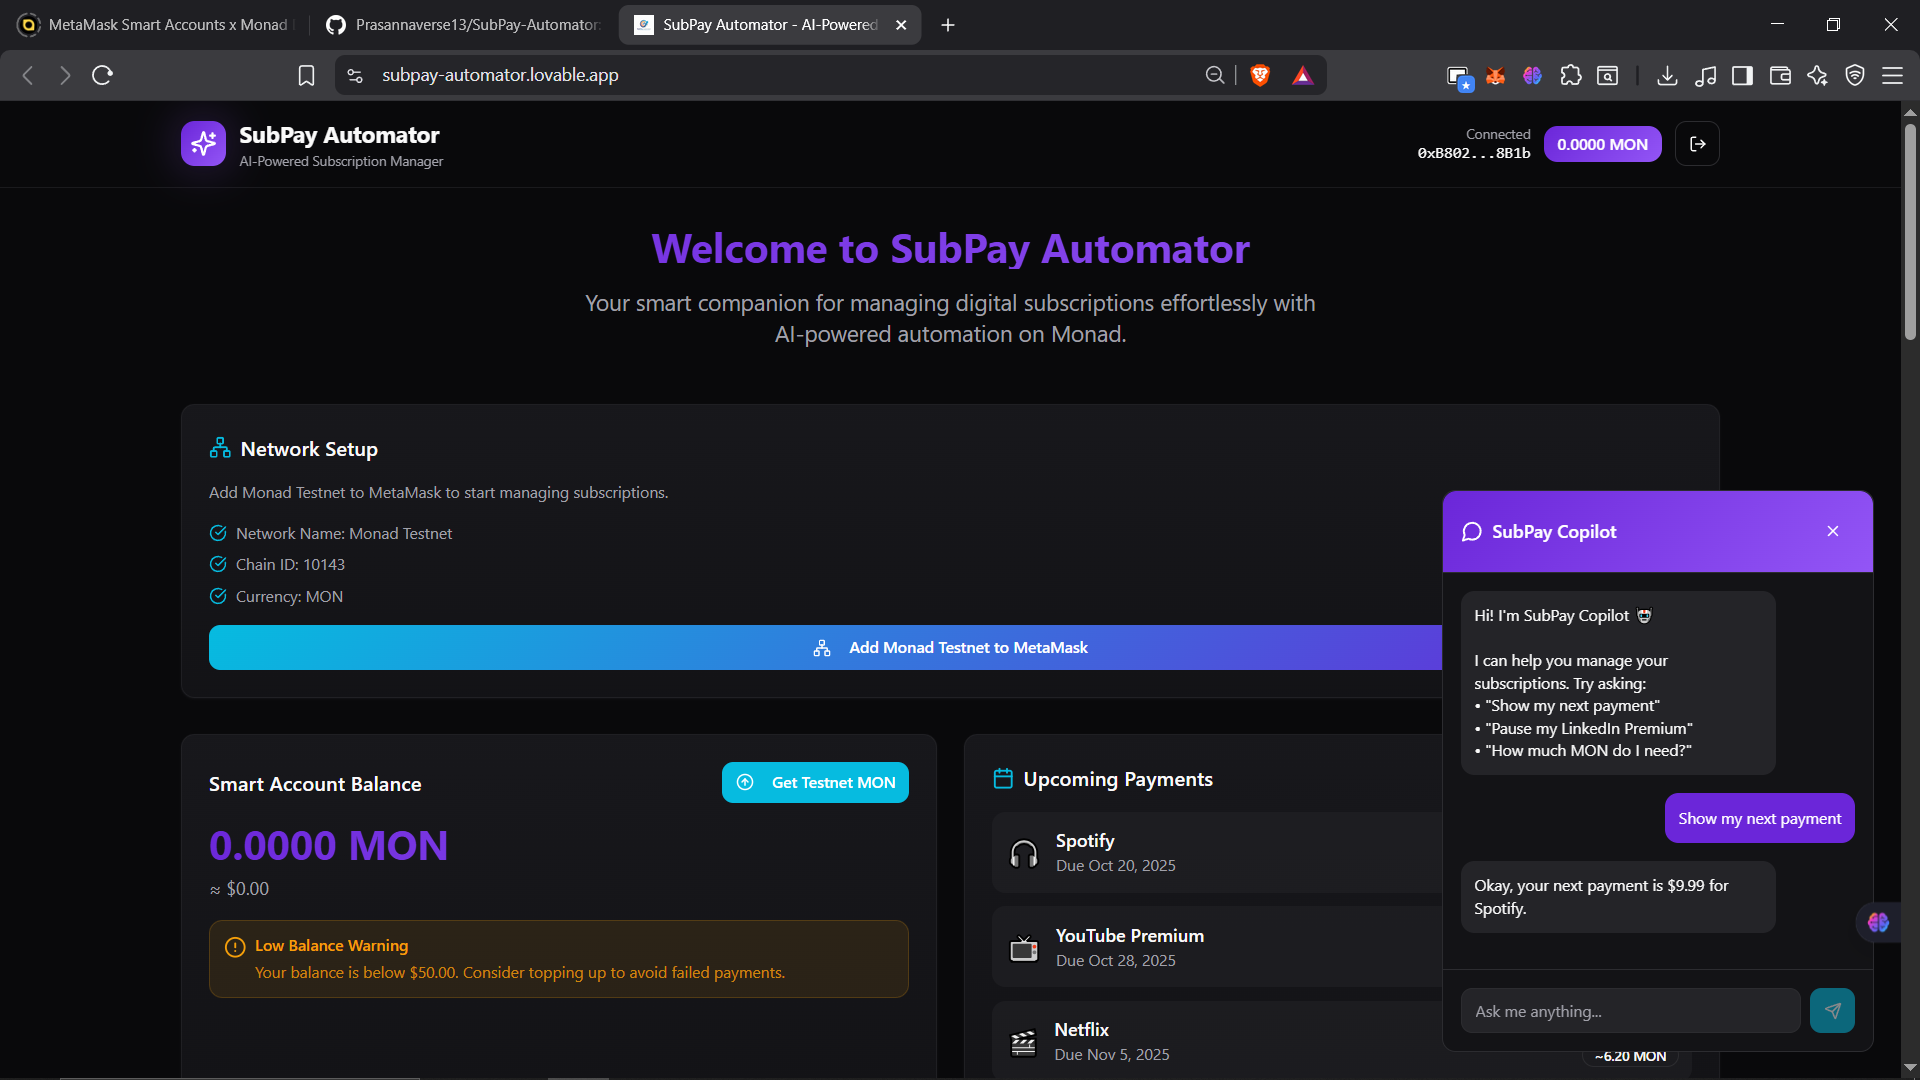Click the logout icon beside MON balance

1697,144
